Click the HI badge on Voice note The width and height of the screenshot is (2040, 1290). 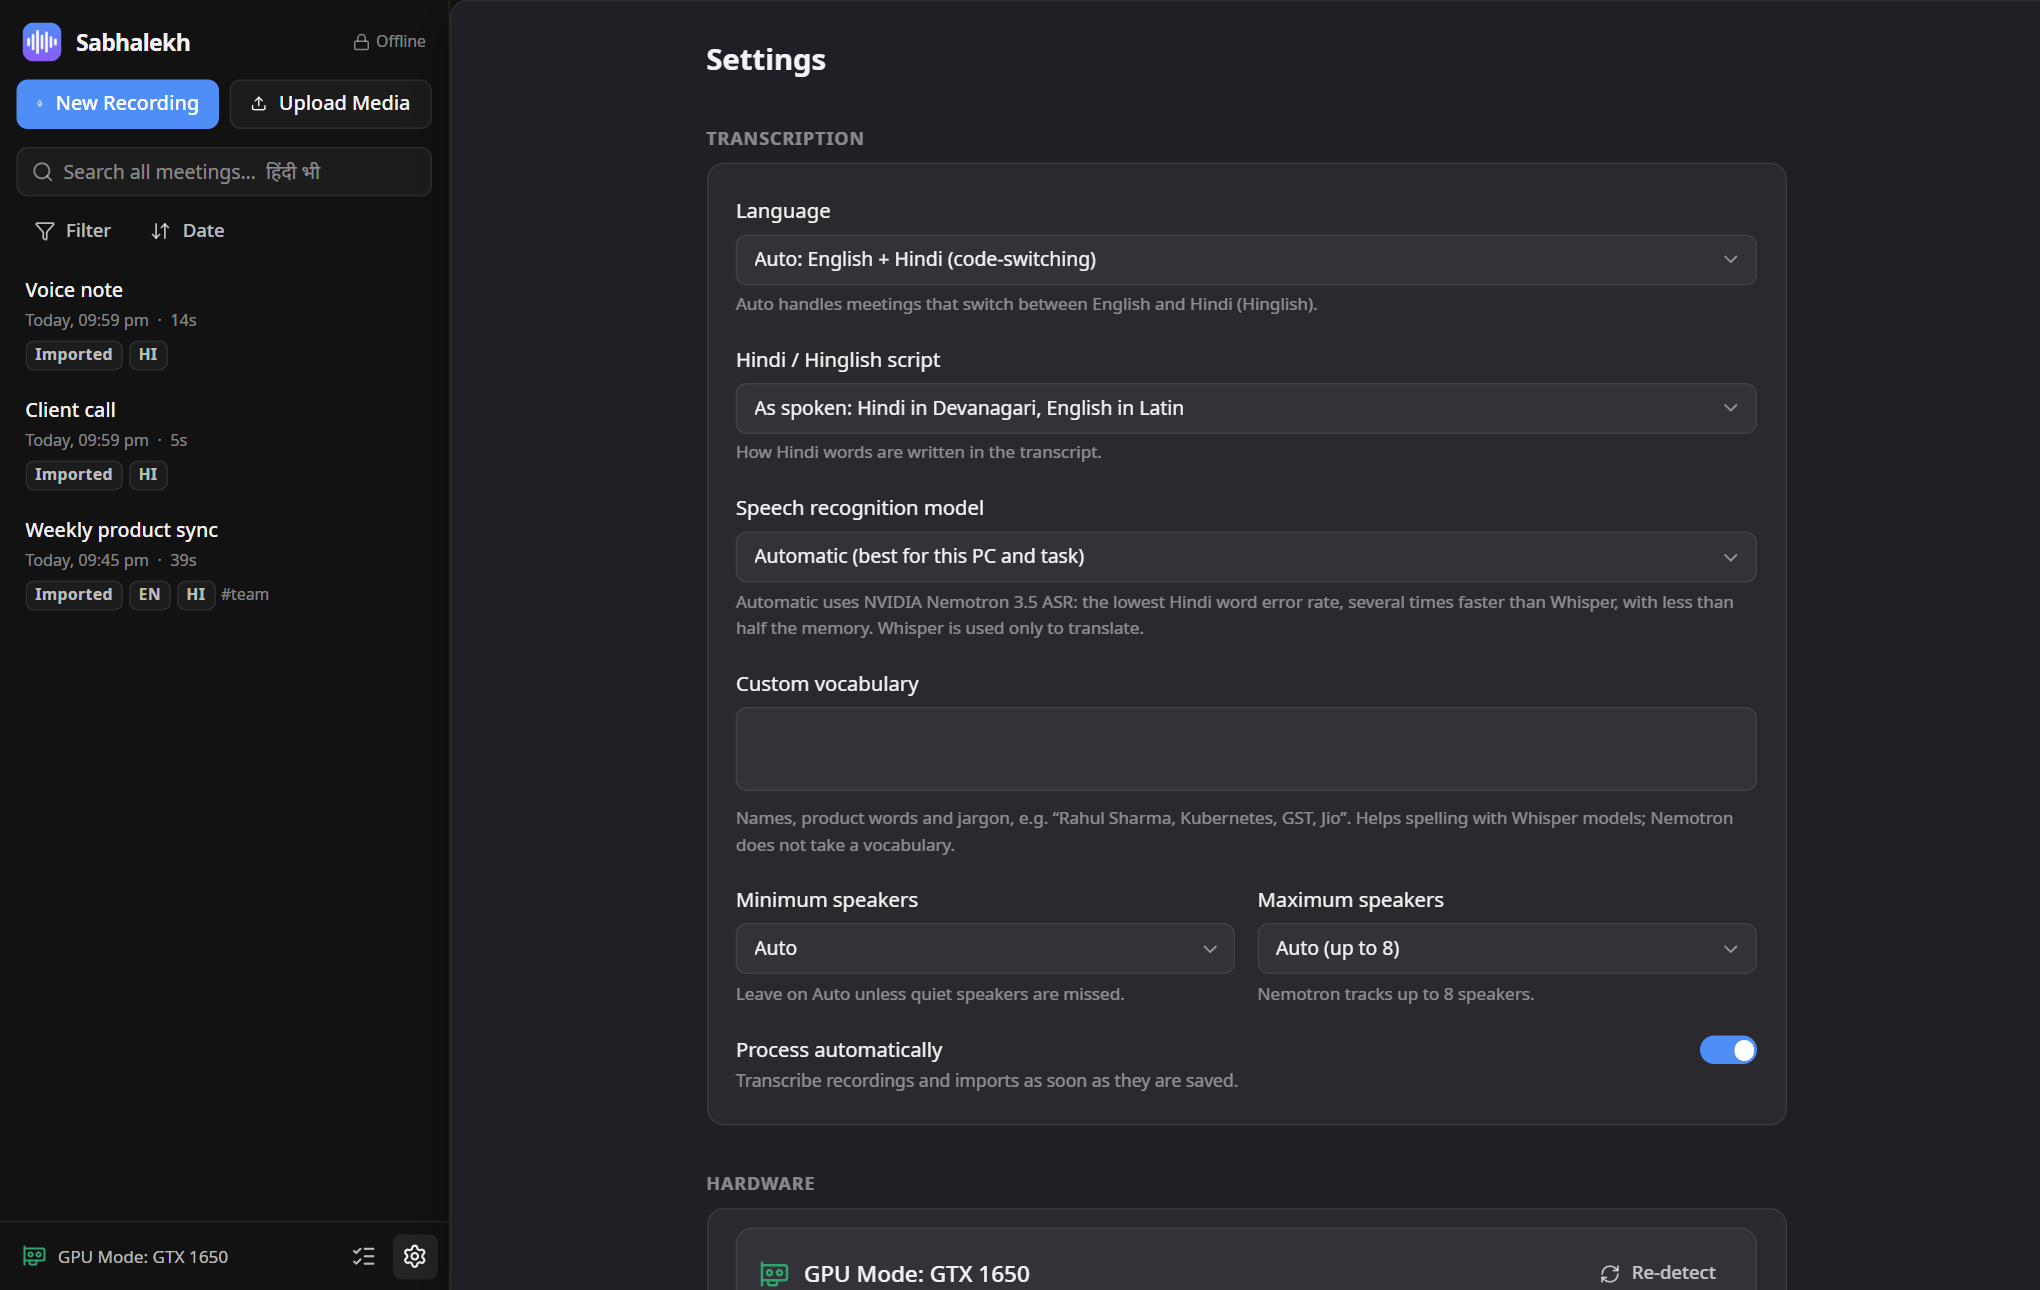coord(148,354)
